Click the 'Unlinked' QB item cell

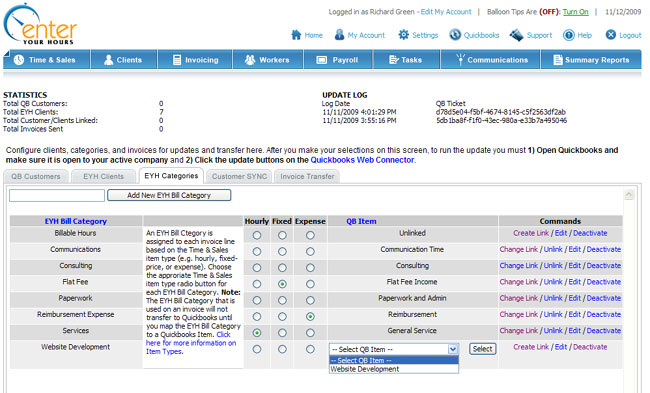412,233
